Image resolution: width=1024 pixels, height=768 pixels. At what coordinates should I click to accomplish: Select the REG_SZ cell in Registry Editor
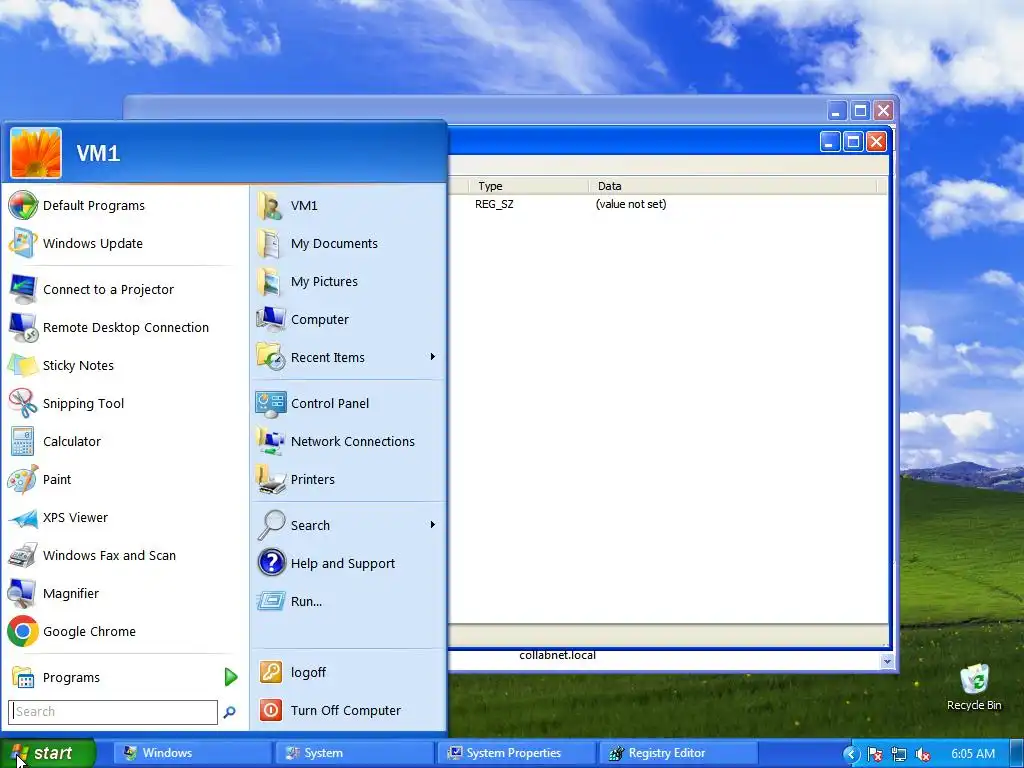(x=494, y=204)
